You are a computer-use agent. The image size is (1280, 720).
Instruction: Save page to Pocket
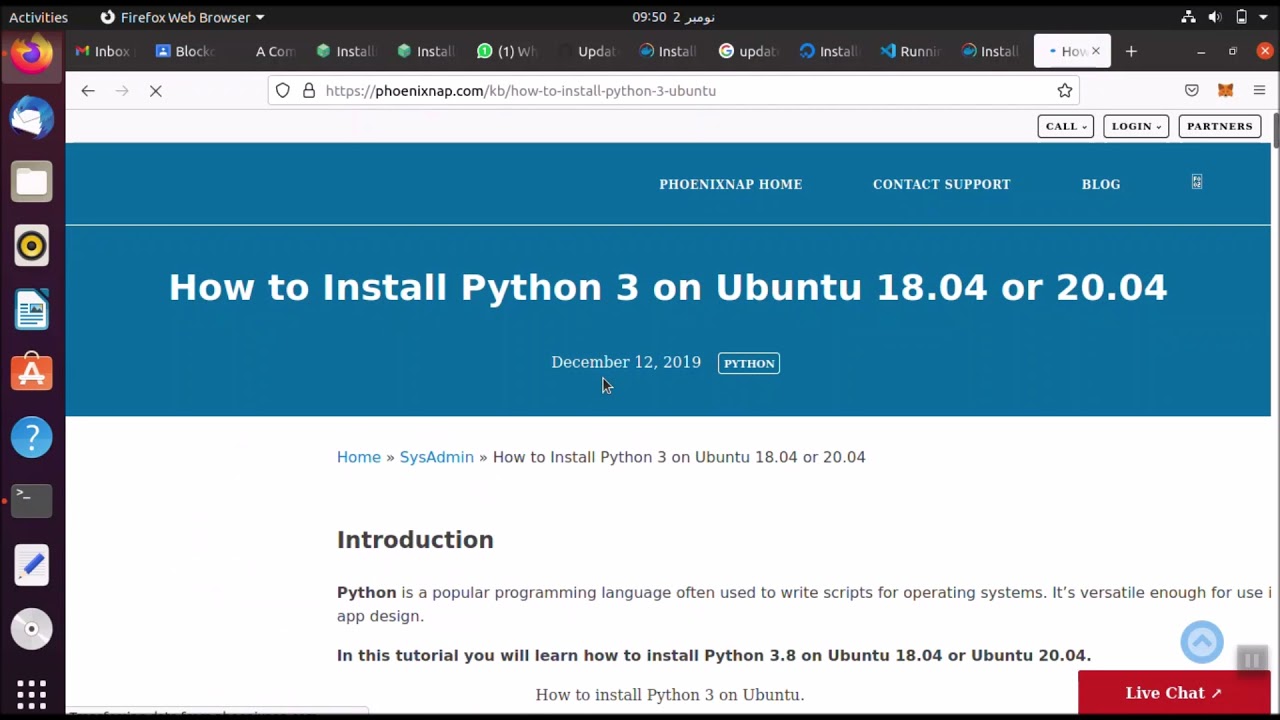(1192, 91)
